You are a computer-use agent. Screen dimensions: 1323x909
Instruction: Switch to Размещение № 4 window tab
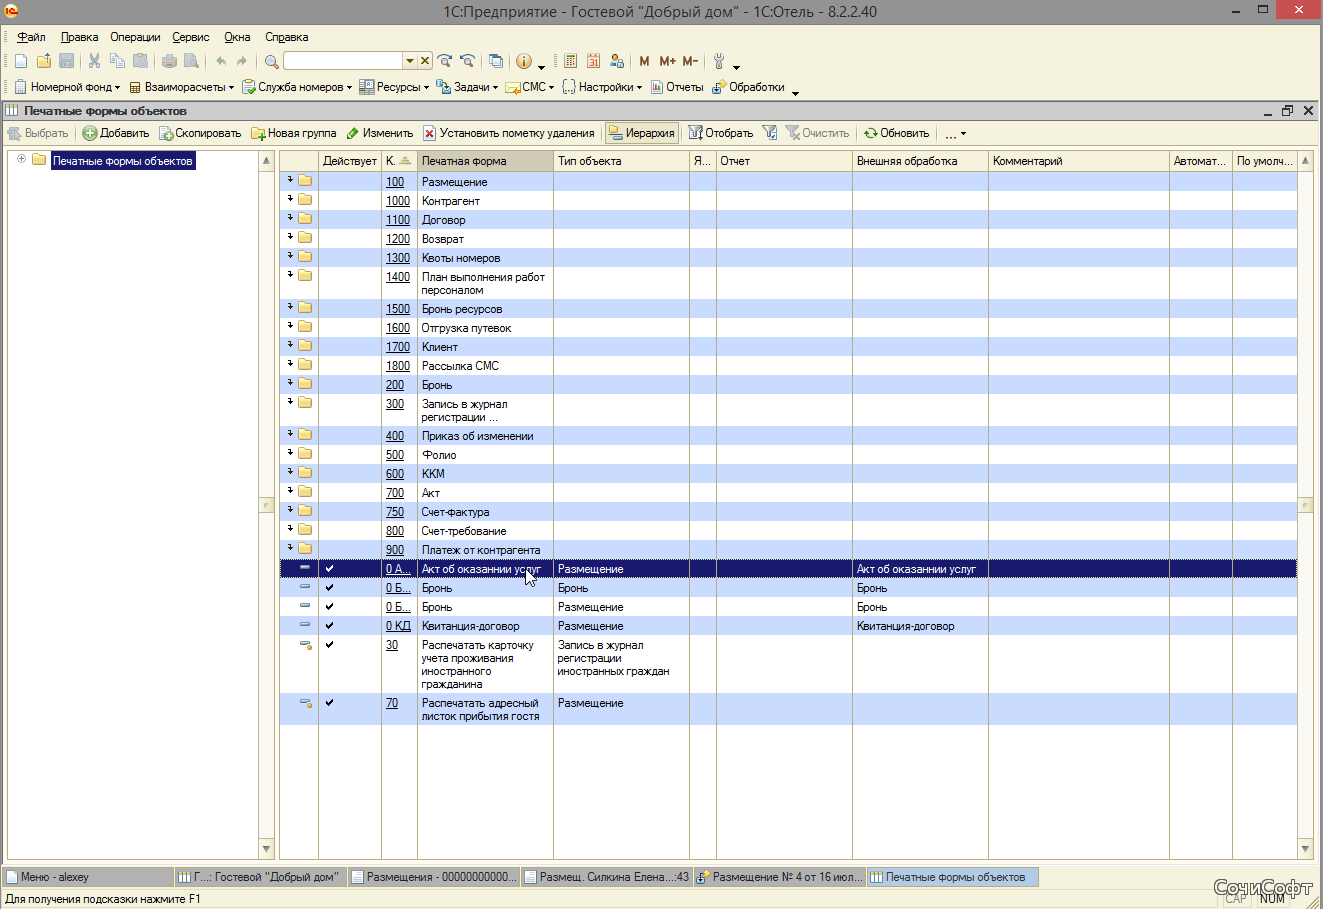pos(780,877)
